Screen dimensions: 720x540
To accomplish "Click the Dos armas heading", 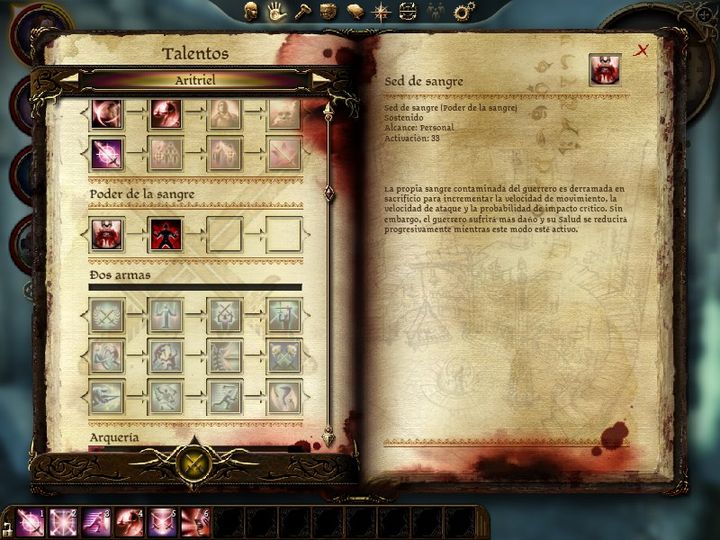I will 120,275.
